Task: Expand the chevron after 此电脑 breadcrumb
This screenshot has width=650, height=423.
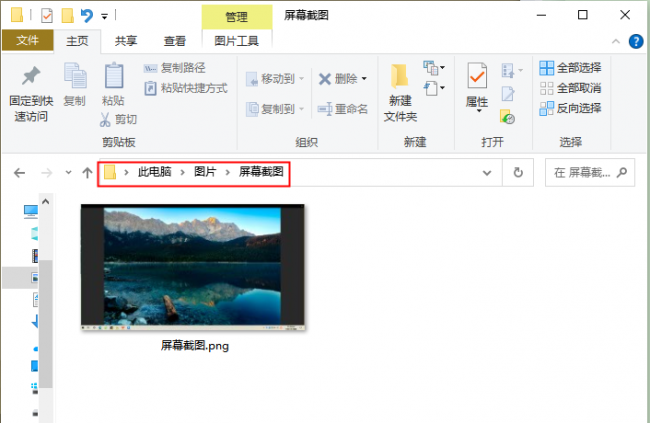Action: pyautogui.click(x=182, y=173)
